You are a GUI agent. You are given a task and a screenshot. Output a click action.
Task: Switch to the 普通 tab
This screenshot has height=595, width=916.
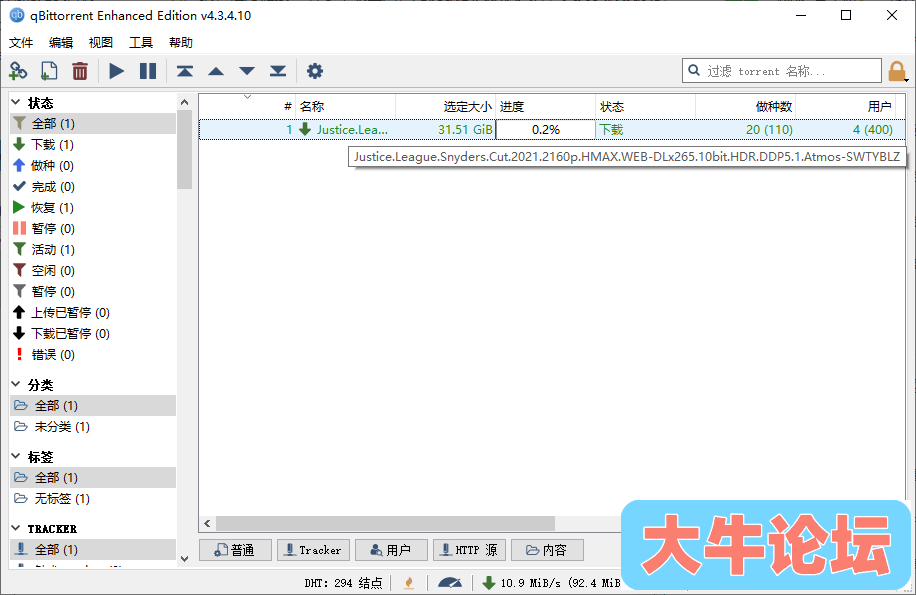(x=235, y=550)
